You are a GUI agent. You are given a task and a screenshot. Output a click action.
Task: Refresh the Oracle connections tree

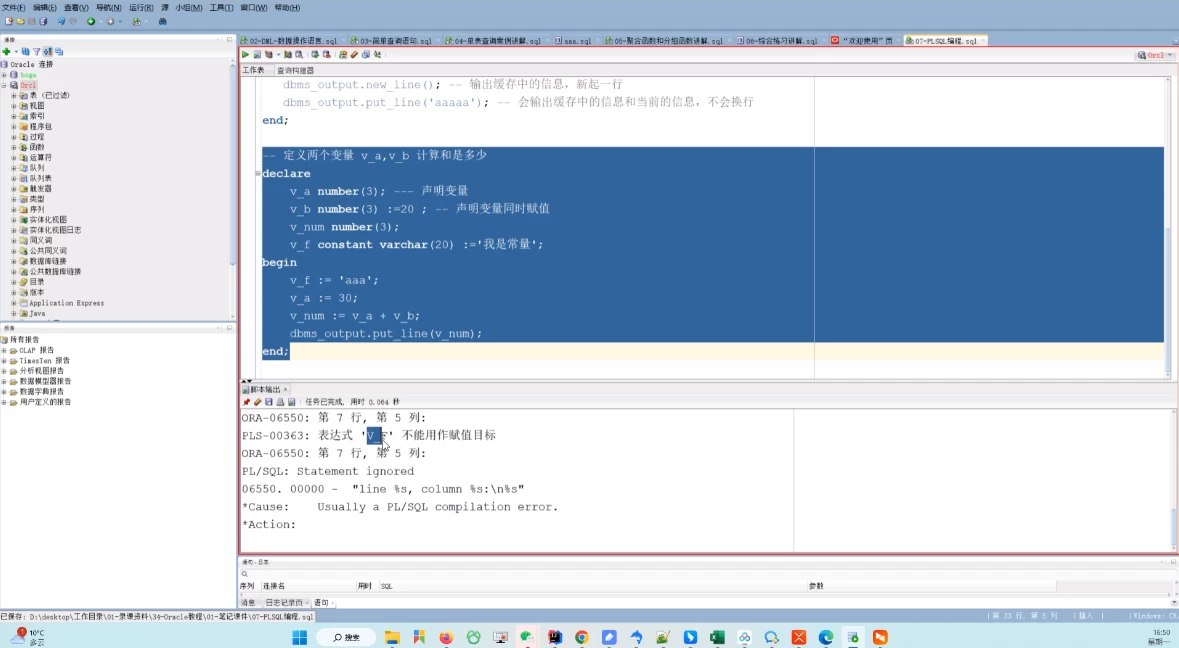[x=26, y=51]
